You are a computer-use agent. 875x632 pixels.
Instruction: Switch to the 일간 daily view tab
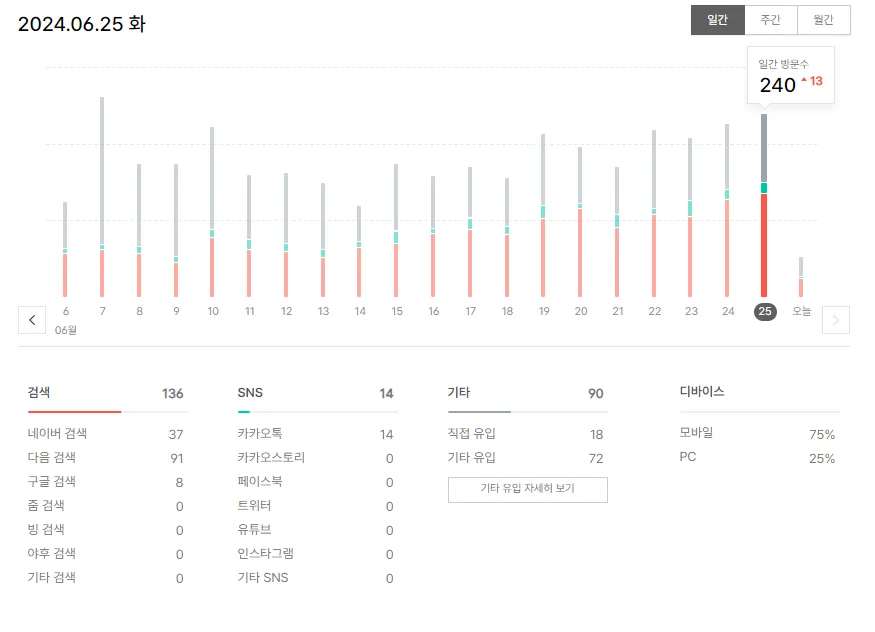click(x=718, y=20)
